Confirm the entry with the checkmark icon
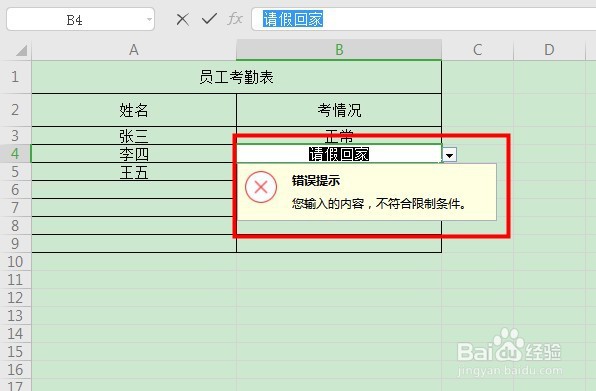Screen dimensions: 596x391 (209, 18)
